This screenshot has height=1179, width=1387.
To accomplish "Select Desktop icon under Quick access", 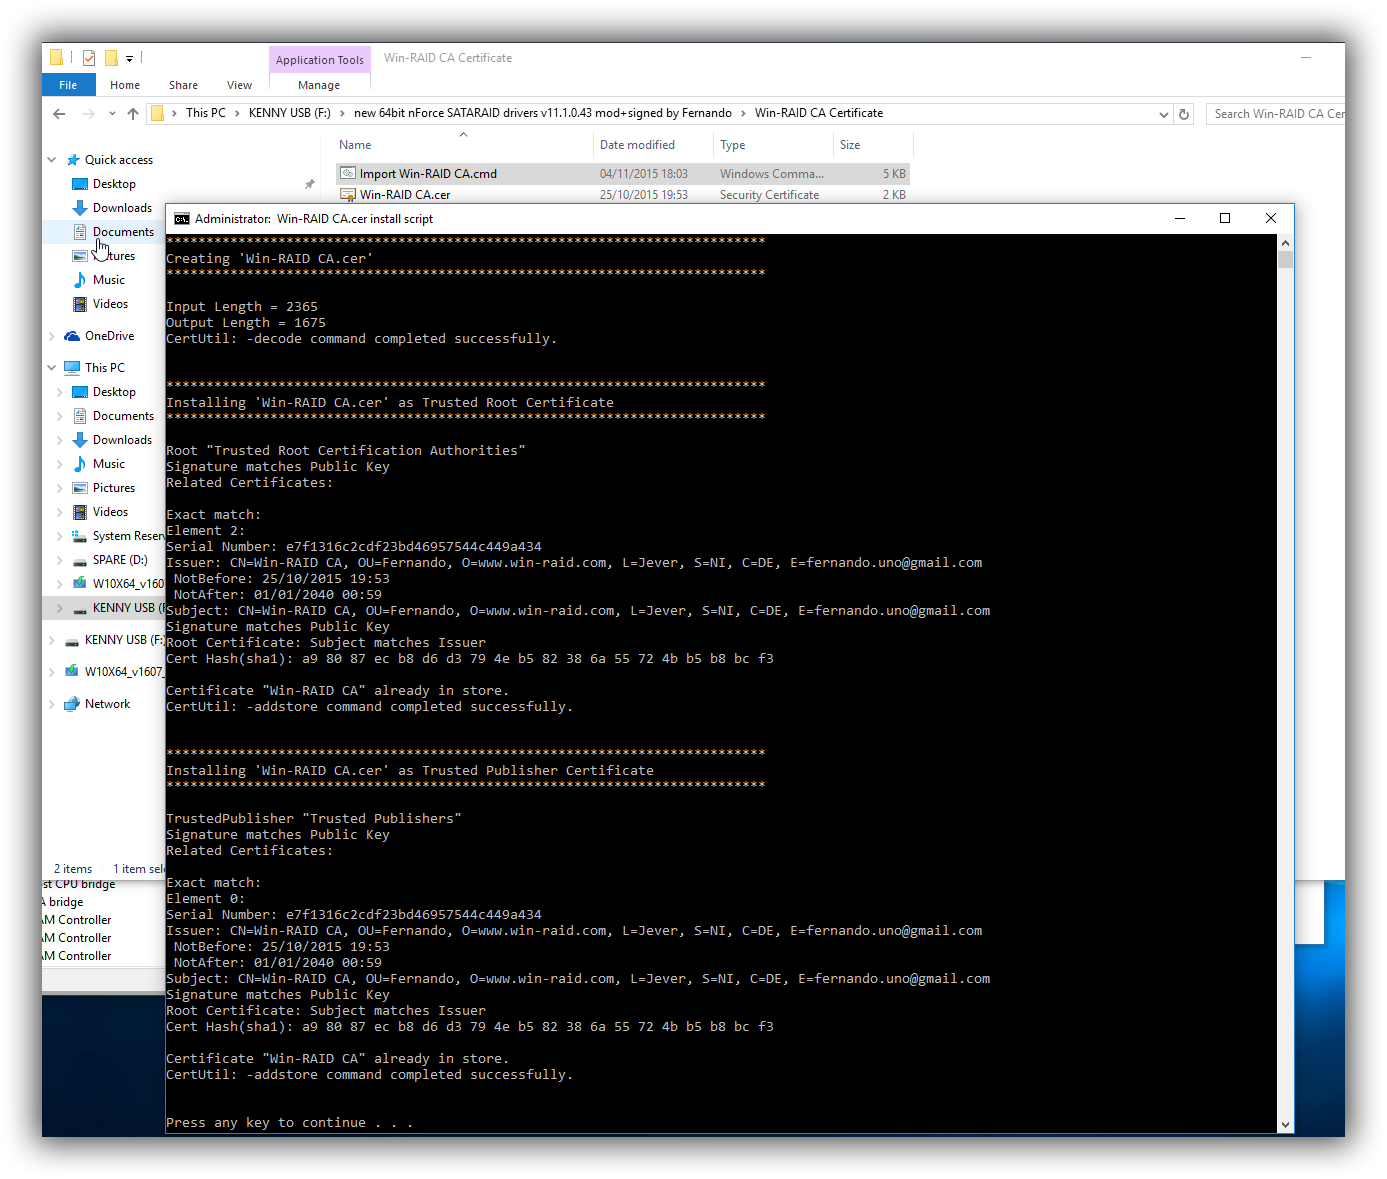I will [80, 184].
